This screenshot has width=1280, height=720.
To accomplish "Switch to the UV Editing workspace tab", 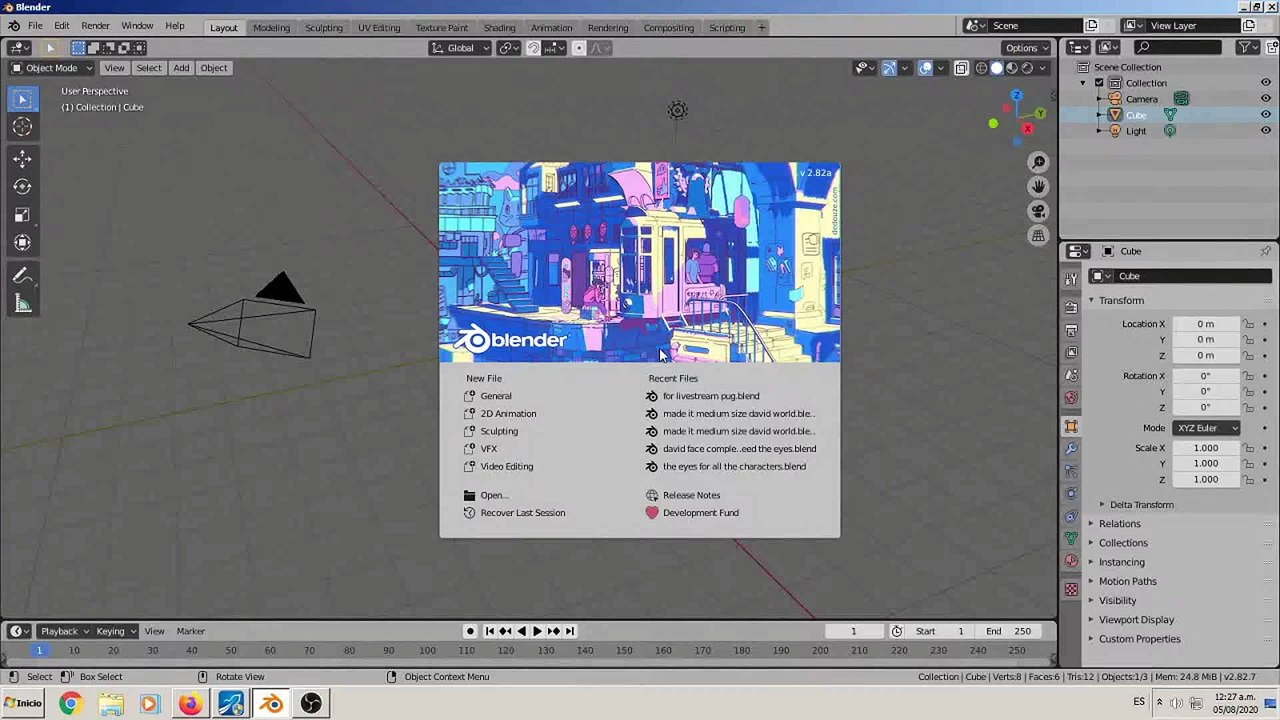I will pyautogui.click(x=379, y=27).
